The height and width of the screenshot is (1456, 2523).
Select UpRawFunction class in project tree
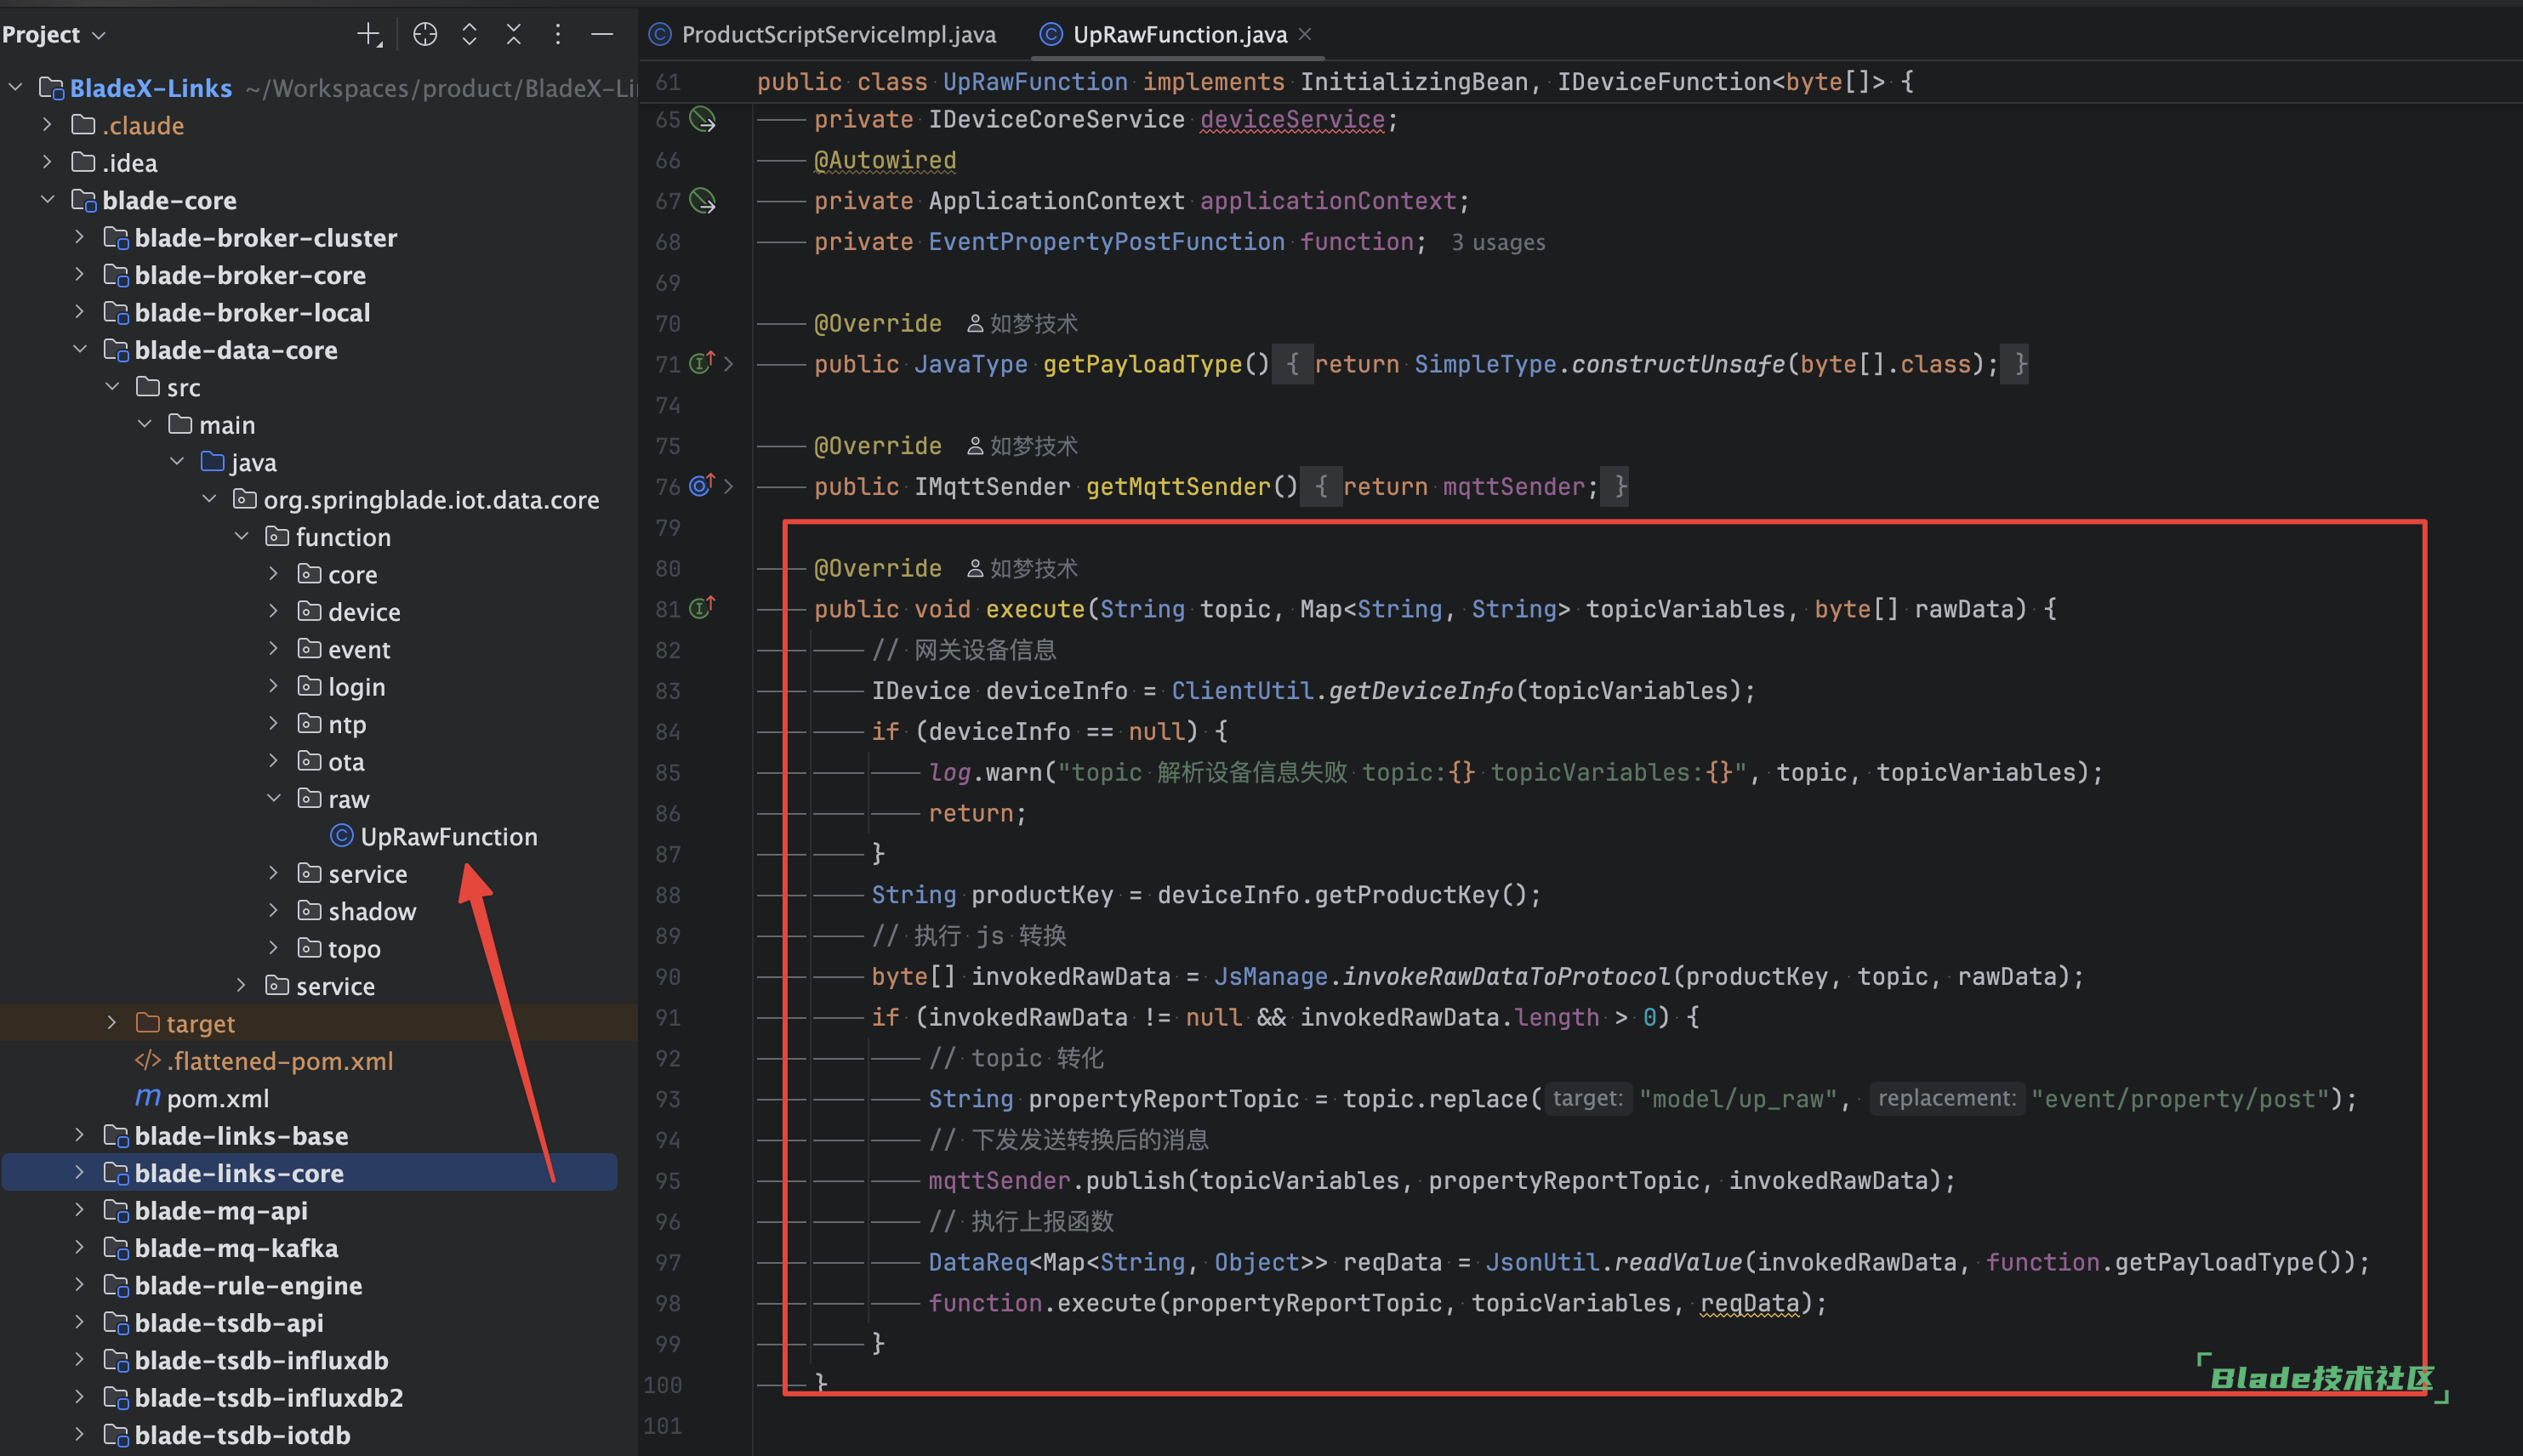[448, 837]
